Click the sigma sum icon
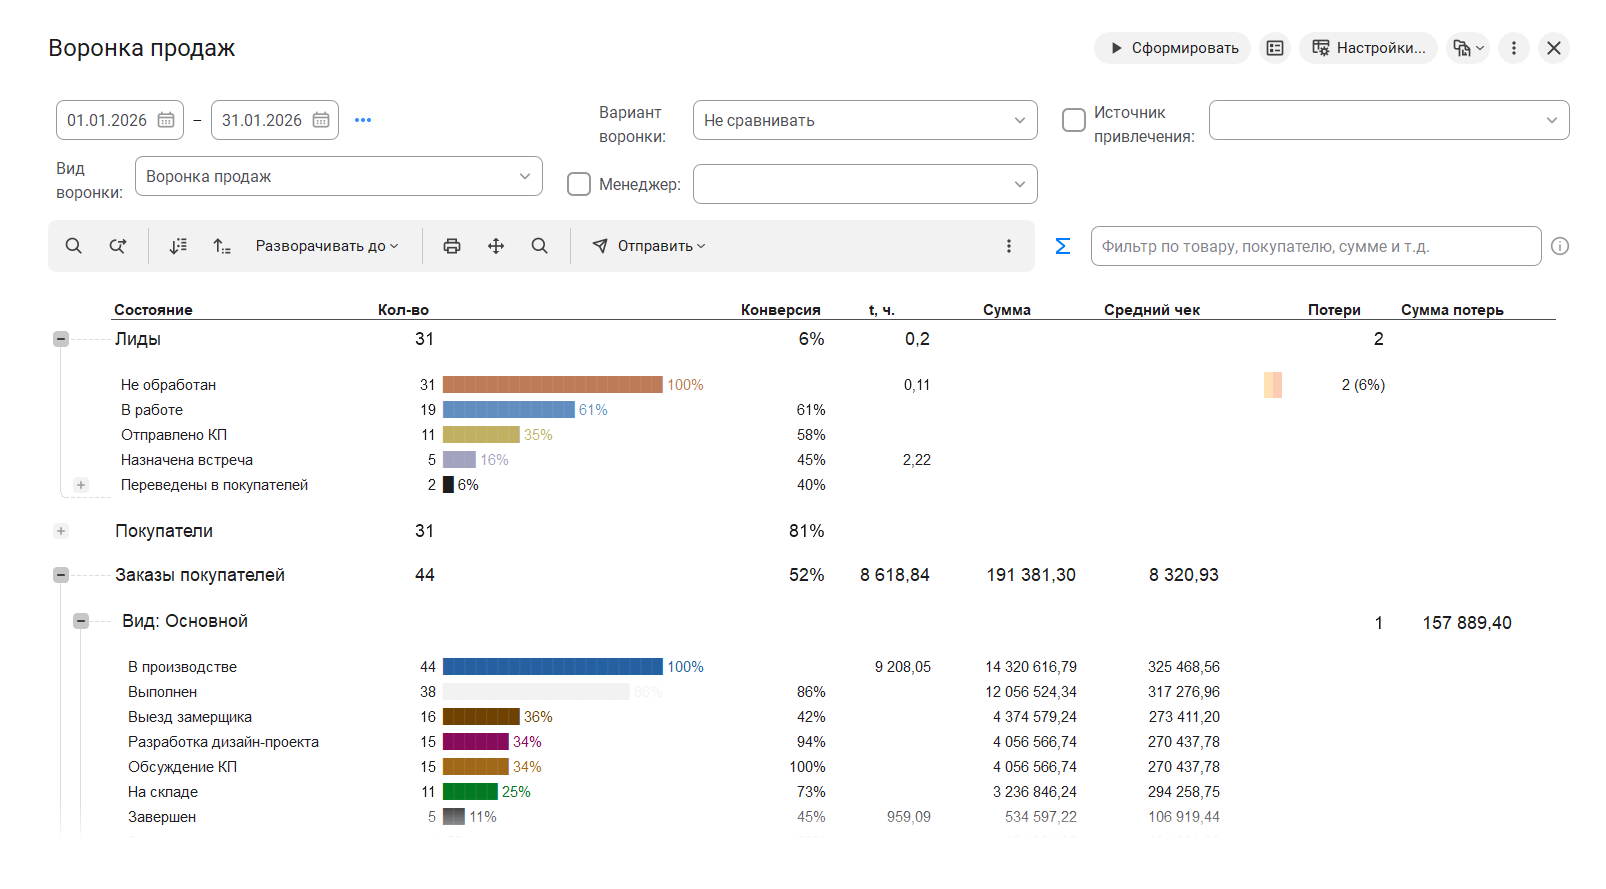The image size is (1606, 889). pyautogui.click(x=1062, y=246)
